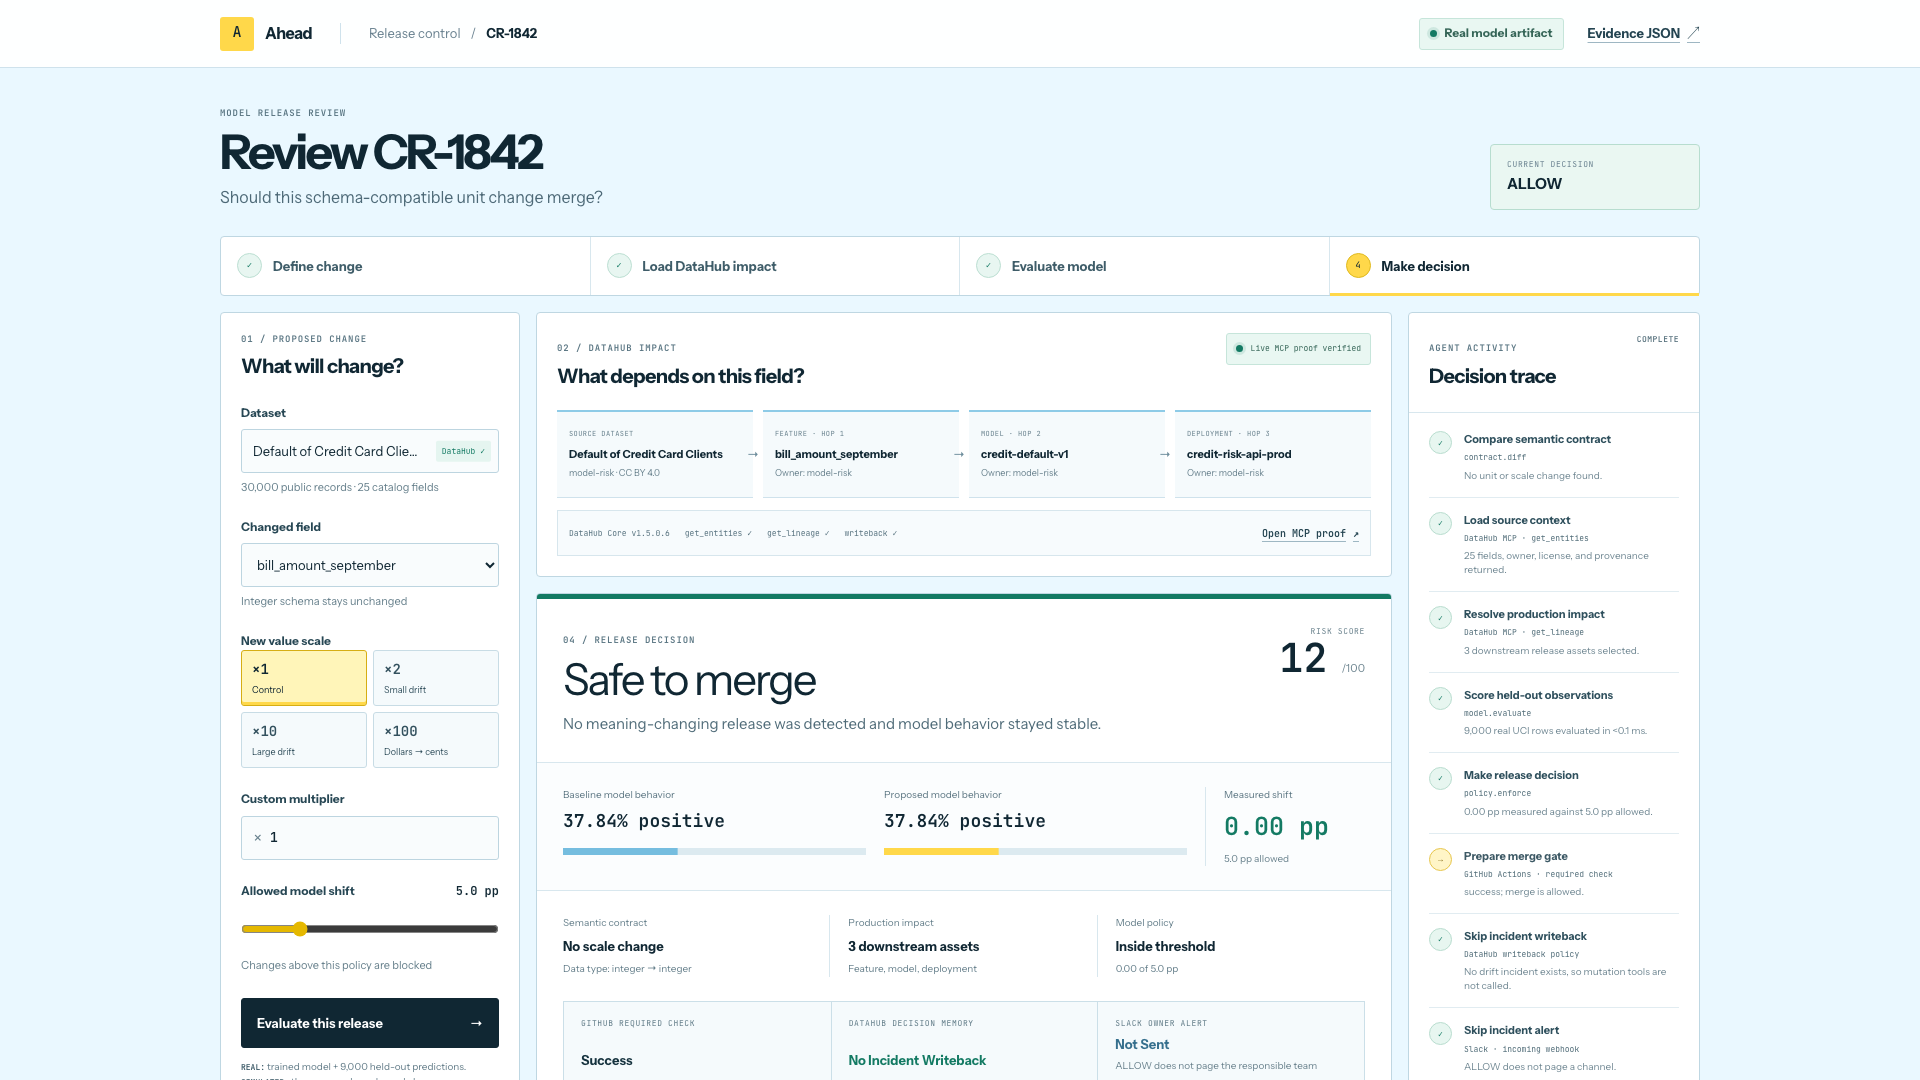Open the Evidence JSON external link arrow
Image resolution: width=1920 pixels, height=1080 pixels.
(1693, 33)
